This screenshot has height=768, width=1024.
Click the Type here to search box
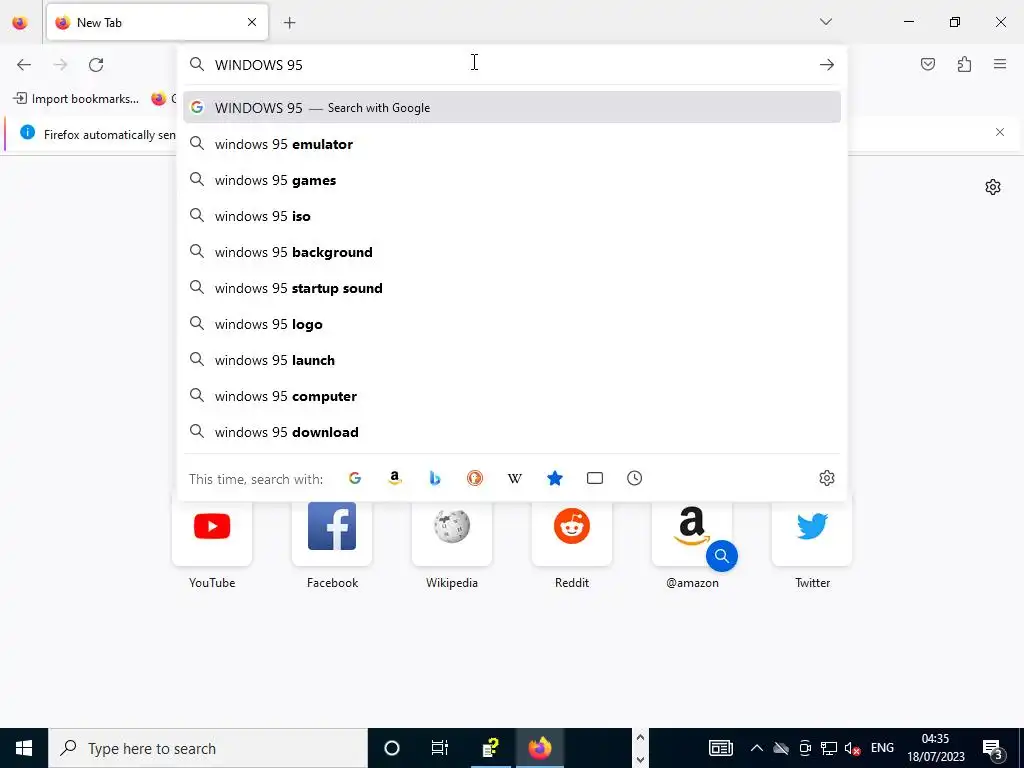coord(208,748)
